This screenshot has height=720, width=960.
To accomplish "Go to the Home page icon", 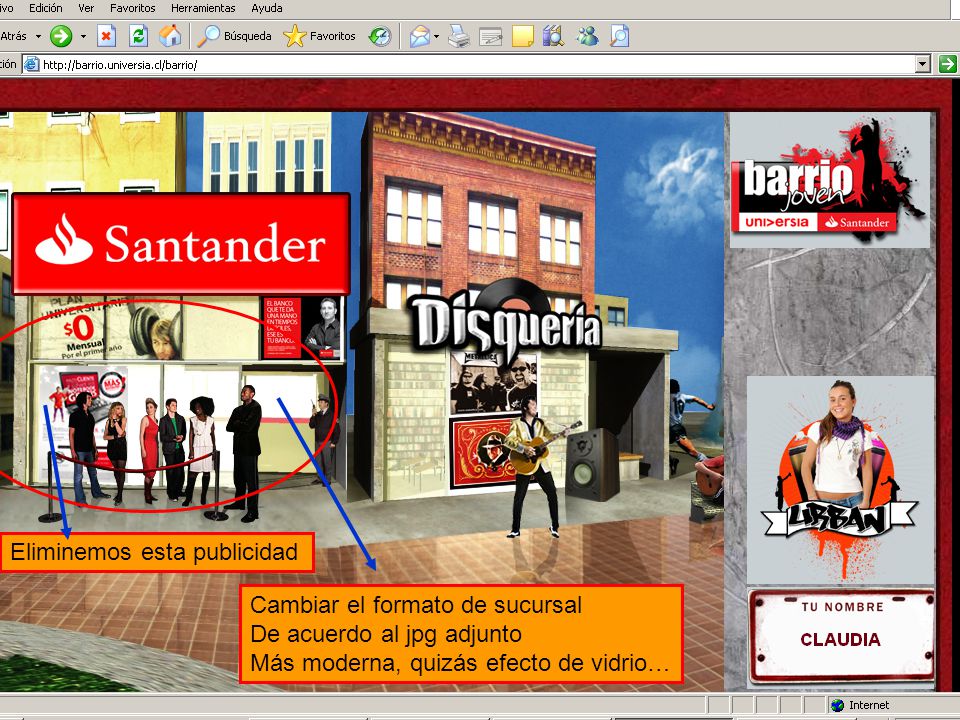I will [170, 36].
